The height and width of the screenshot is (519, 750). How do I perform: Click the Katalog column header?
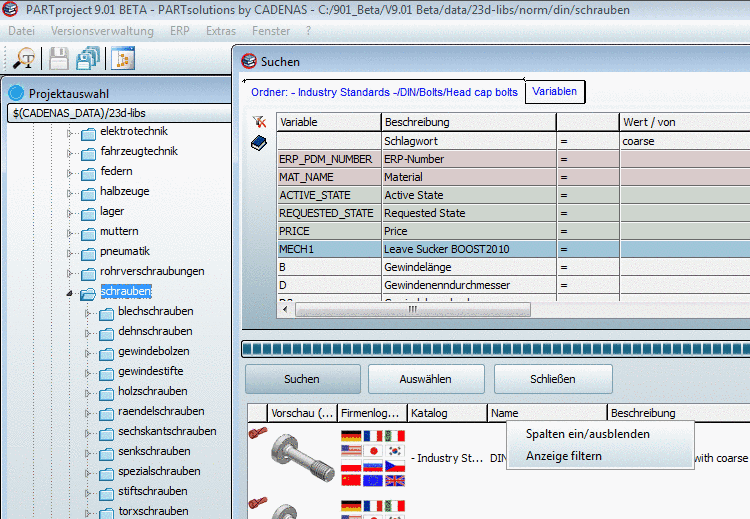[447, 413]
